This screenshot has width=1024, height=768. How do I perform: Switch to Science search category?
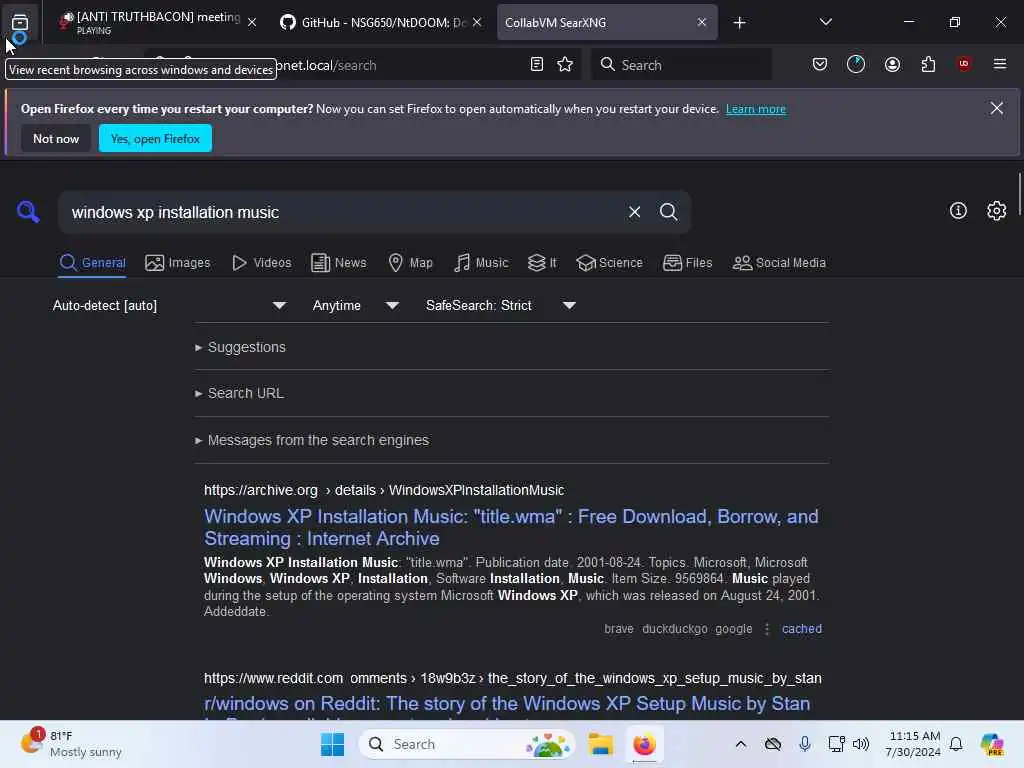point(609,263)
